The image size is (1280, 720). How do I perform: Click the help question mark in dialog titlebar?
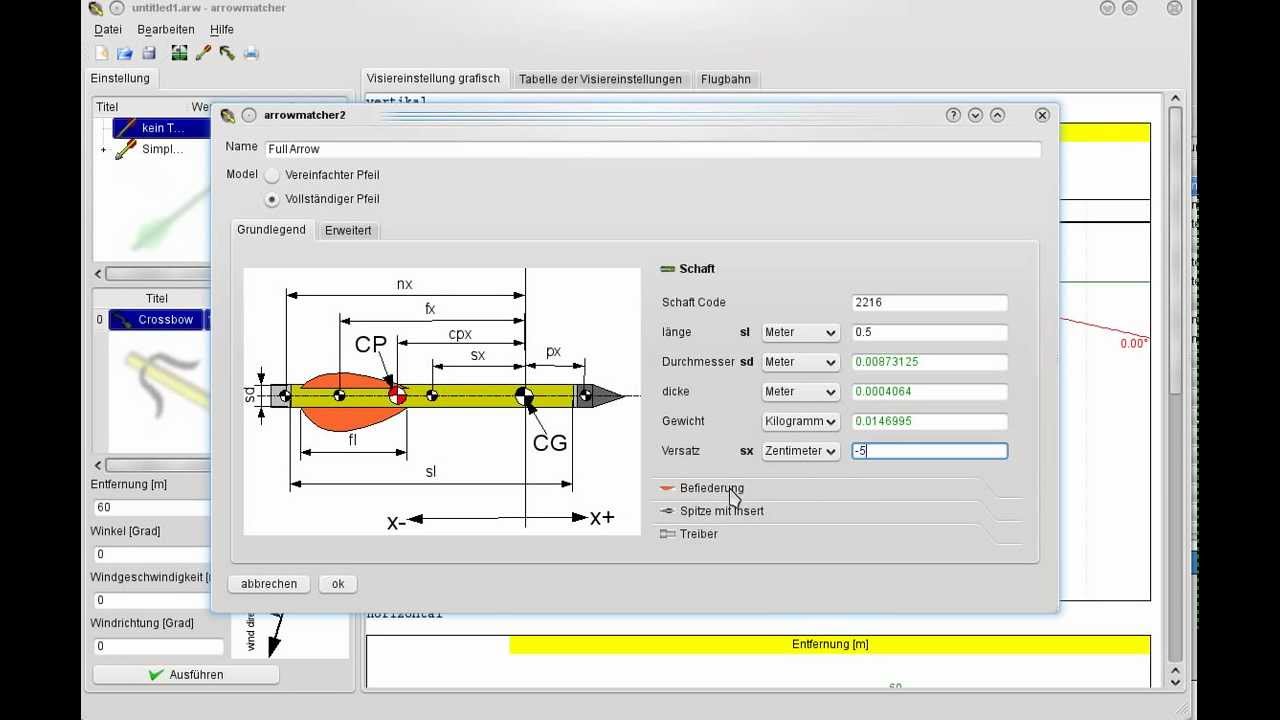pos(953,115)
